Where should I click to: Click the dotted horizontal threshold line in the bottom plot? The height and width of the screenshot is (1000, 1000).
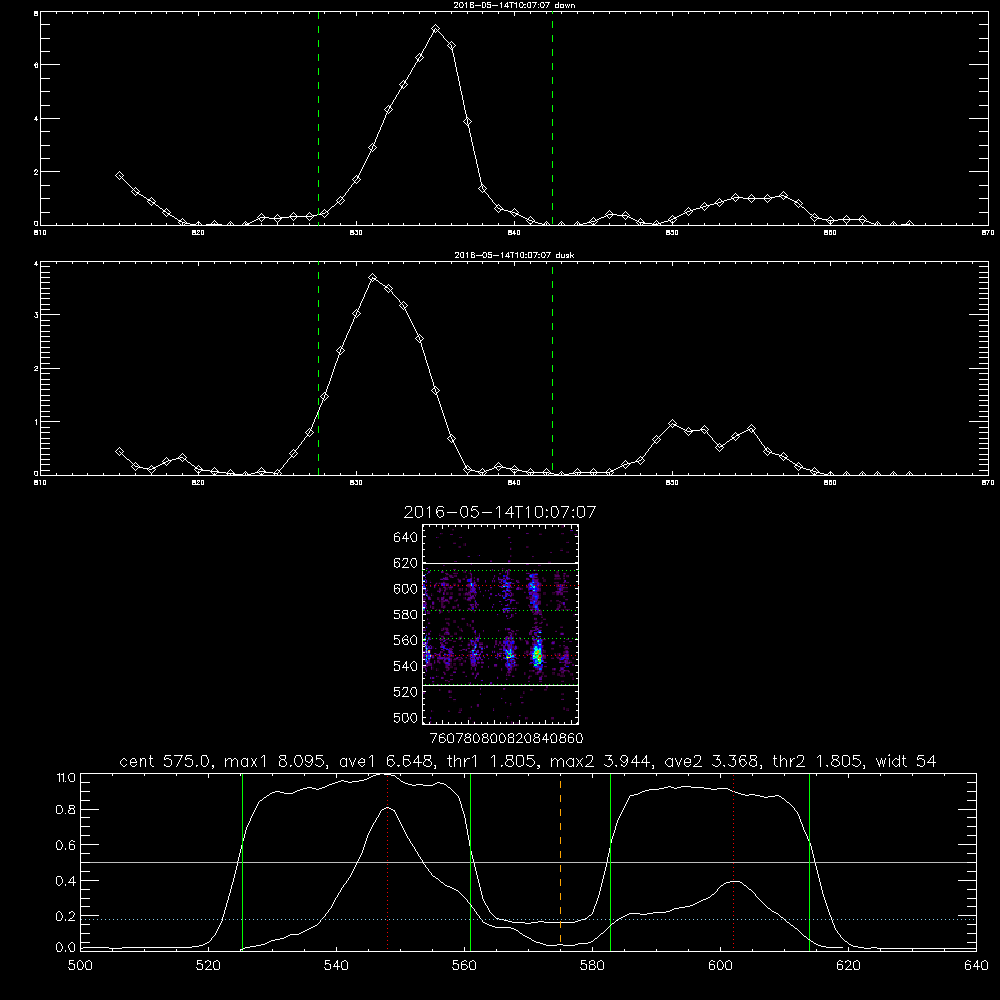click(x=529, y=920)
